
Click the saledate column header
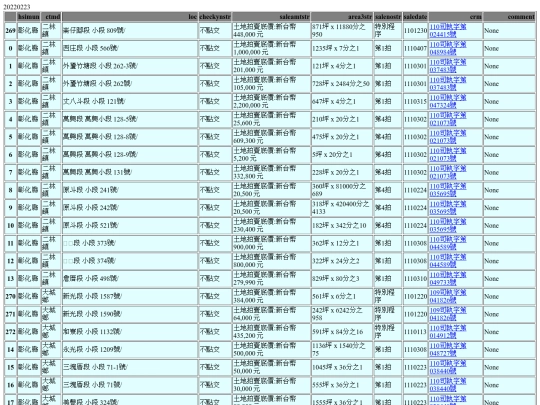pos(415,17)
